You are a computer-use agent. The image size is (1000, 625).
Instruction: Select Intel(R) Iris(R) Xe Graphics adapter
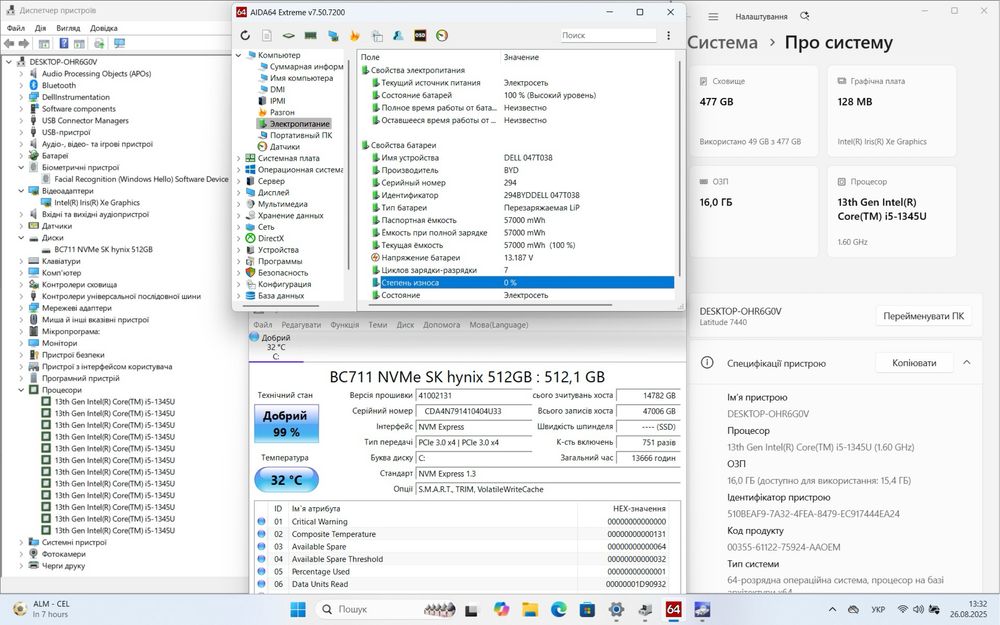96,202
